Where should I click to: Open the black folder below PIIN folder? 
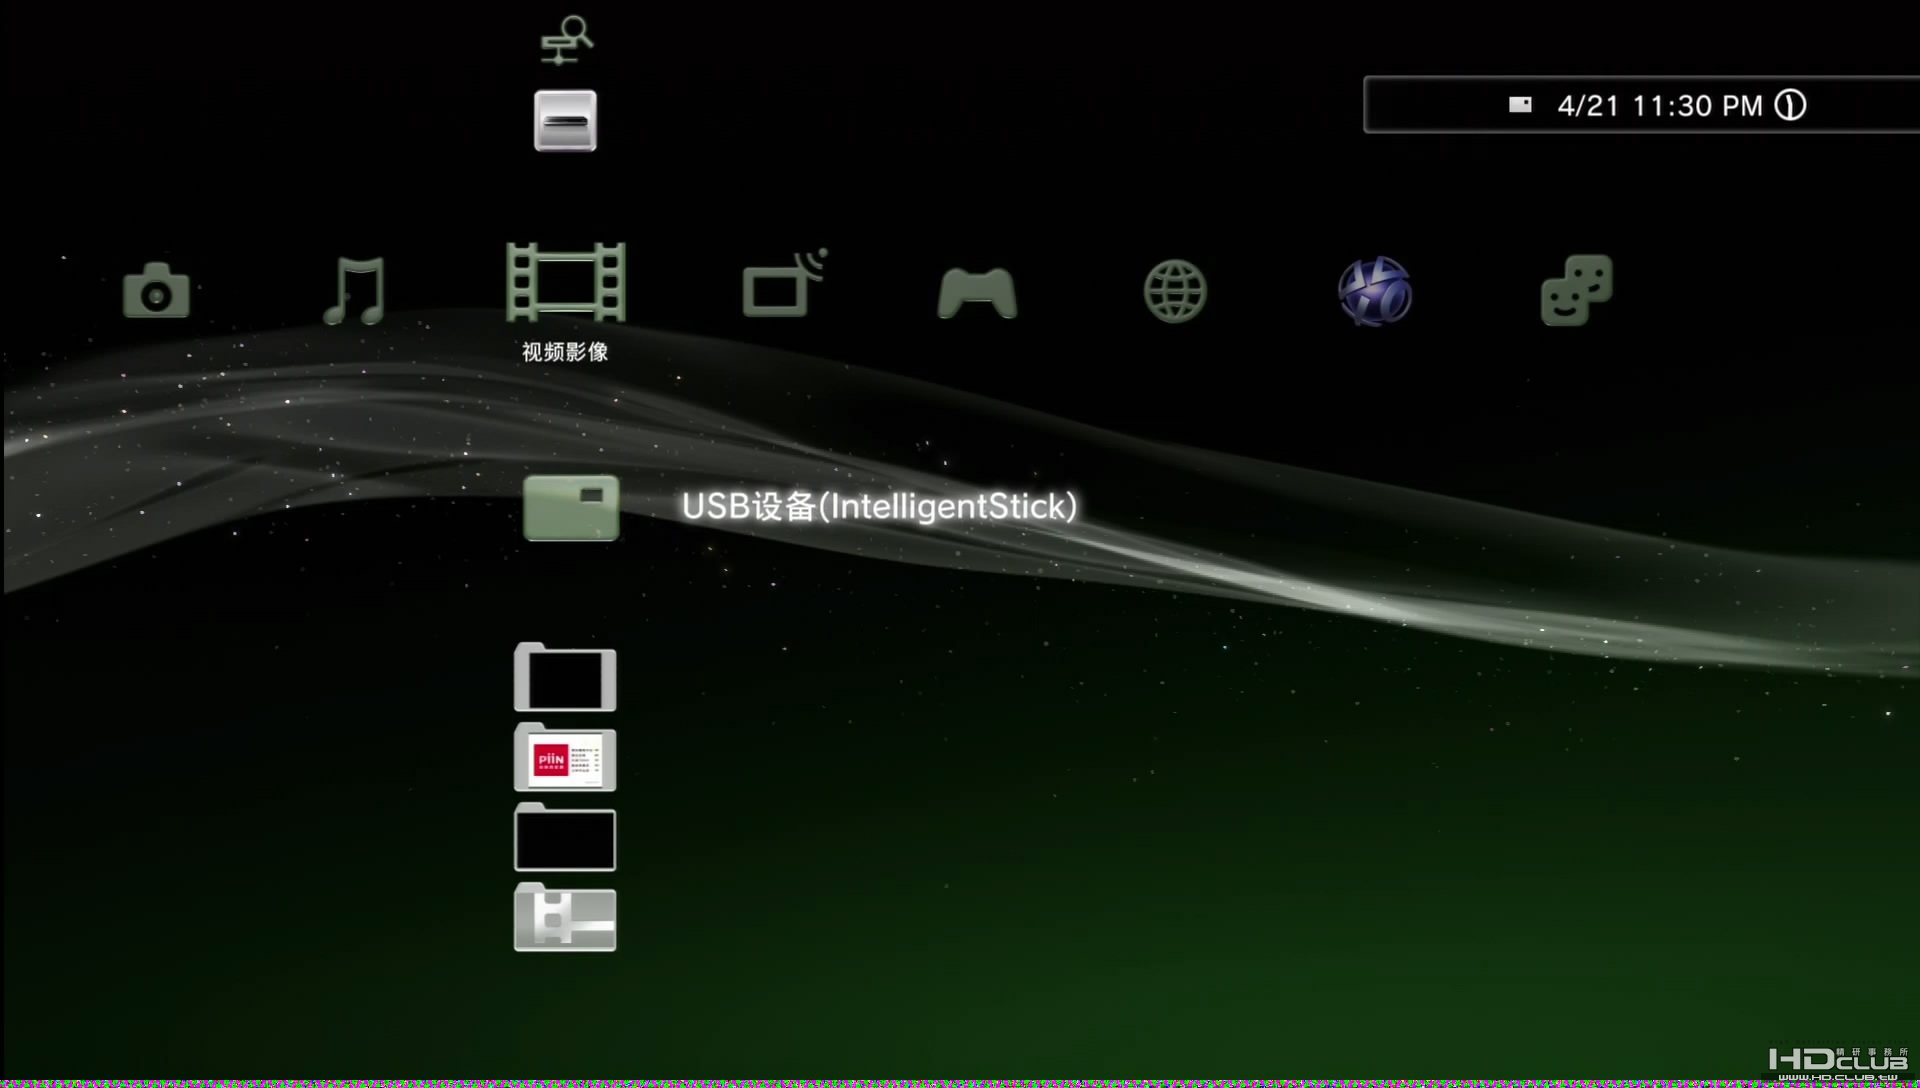565,837
